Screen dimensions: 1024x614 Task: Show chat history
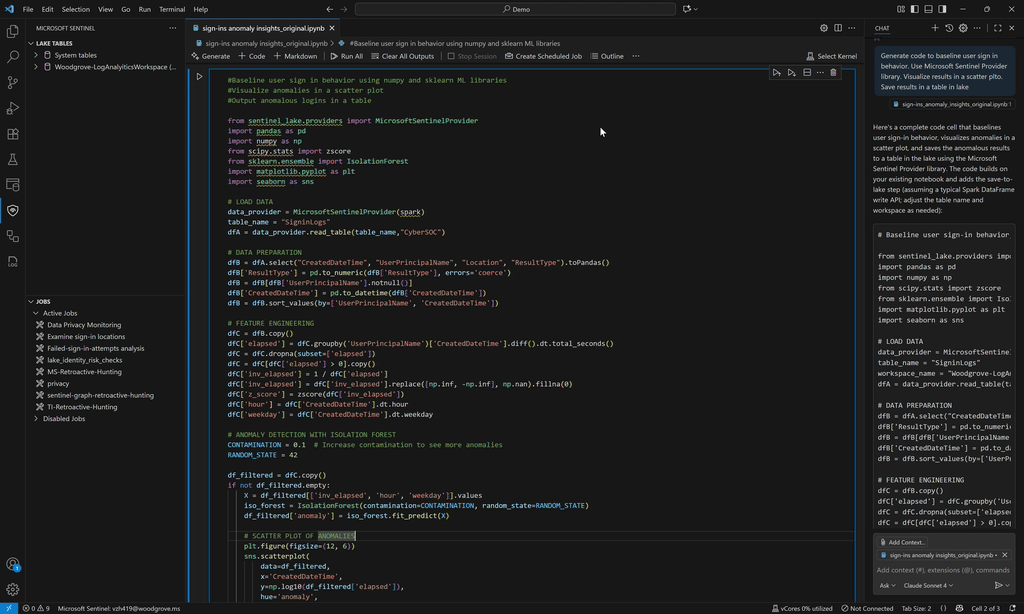949,28
